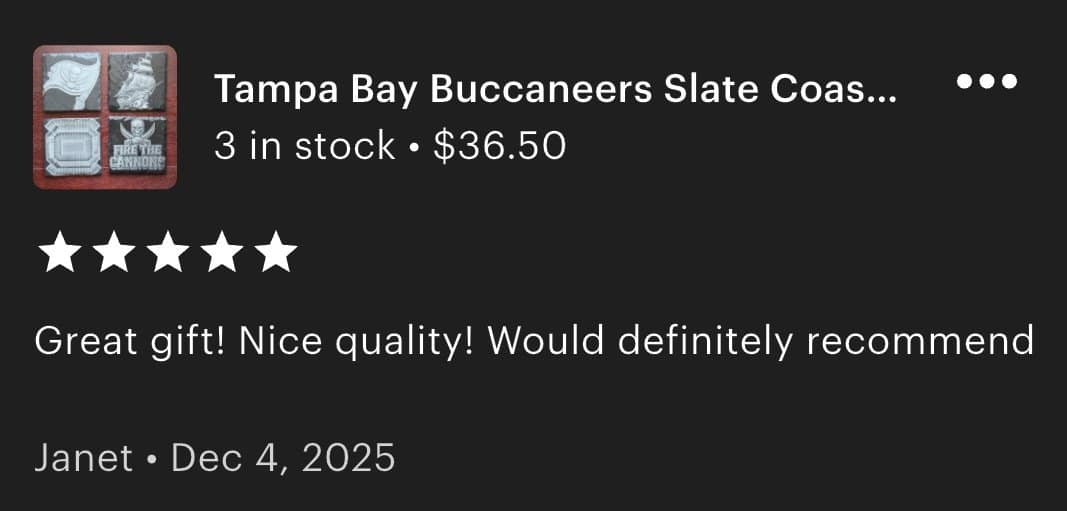Click the first rating star
Image resolution: width=1067 pixels, height=511 pixels.
(x=57, y=253)
